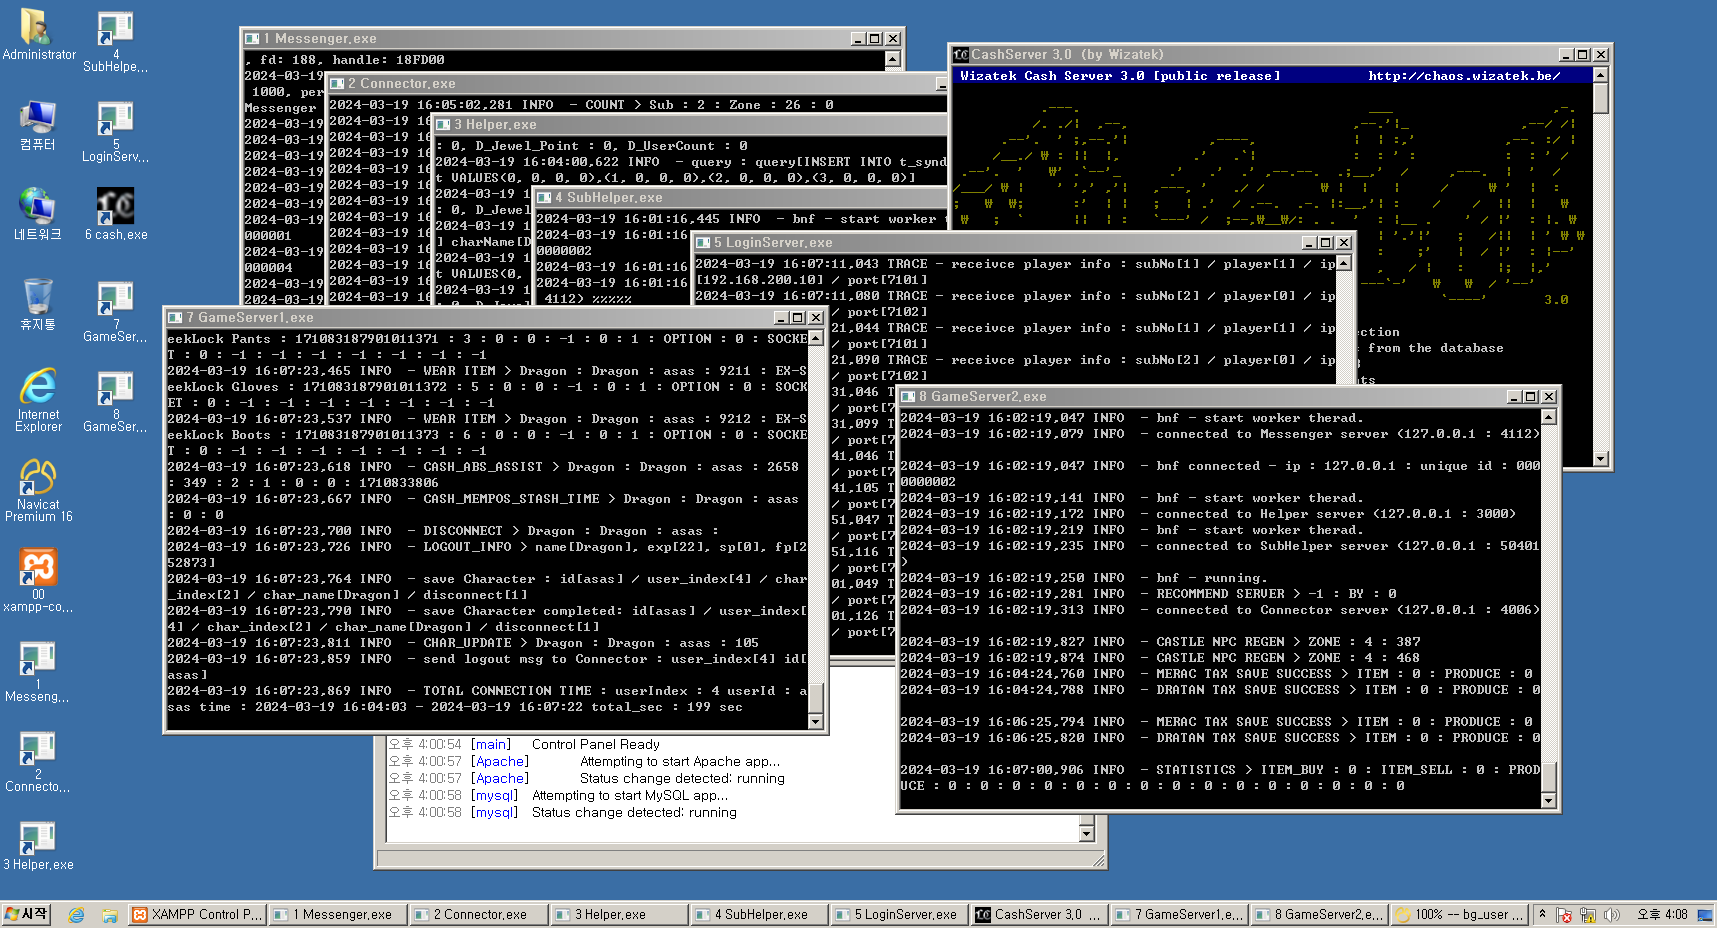Click the volume speaker icon in tray
The width and height of the screenshot is (1717, 928).
pyautogui.click(x=1610, y=915)
